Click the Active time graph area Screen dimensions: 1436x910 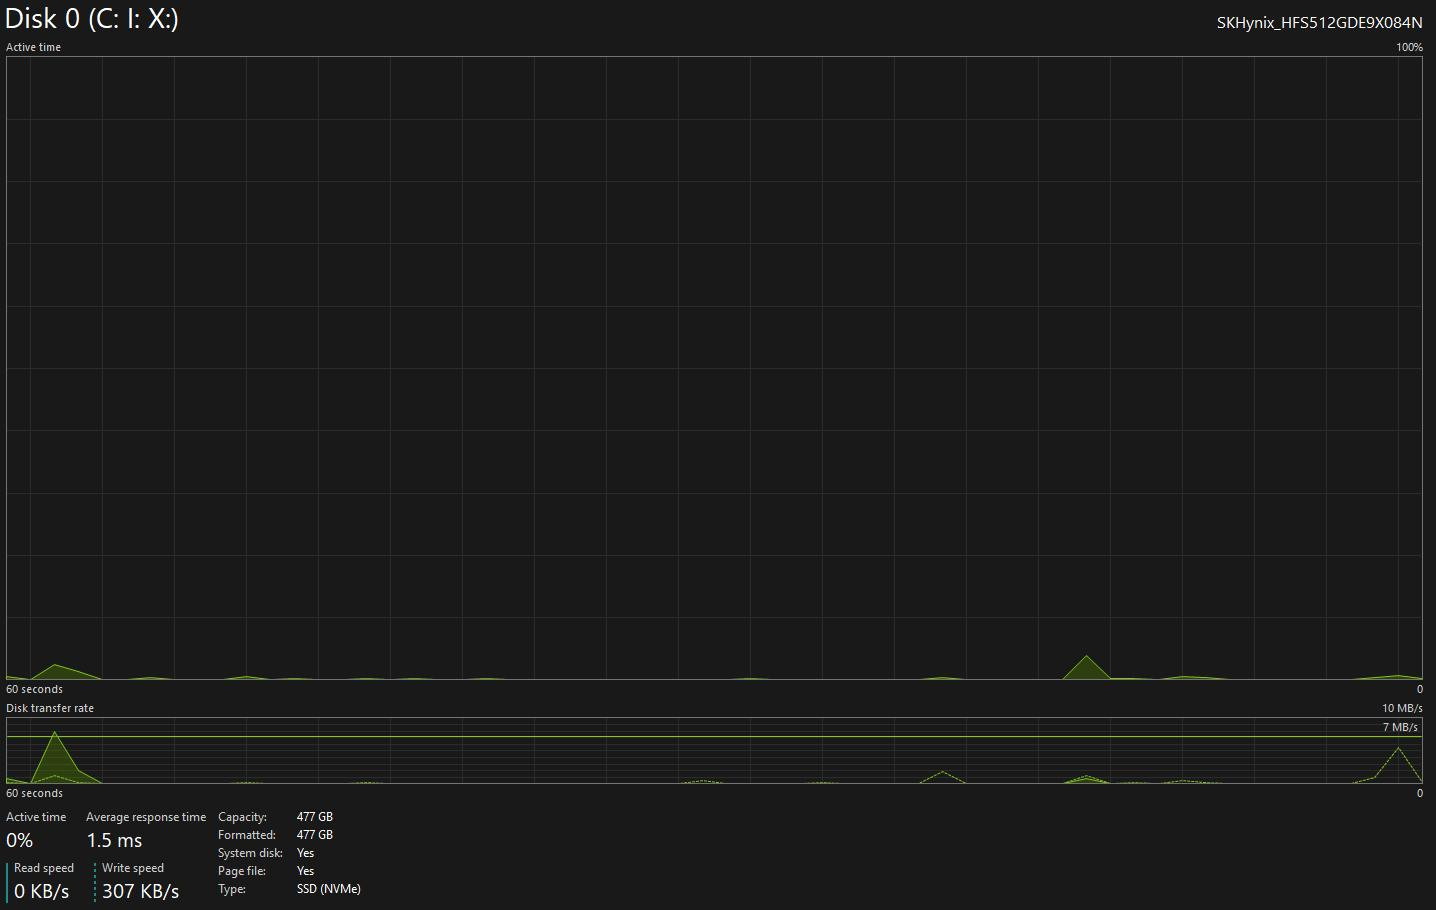[714, 367]
